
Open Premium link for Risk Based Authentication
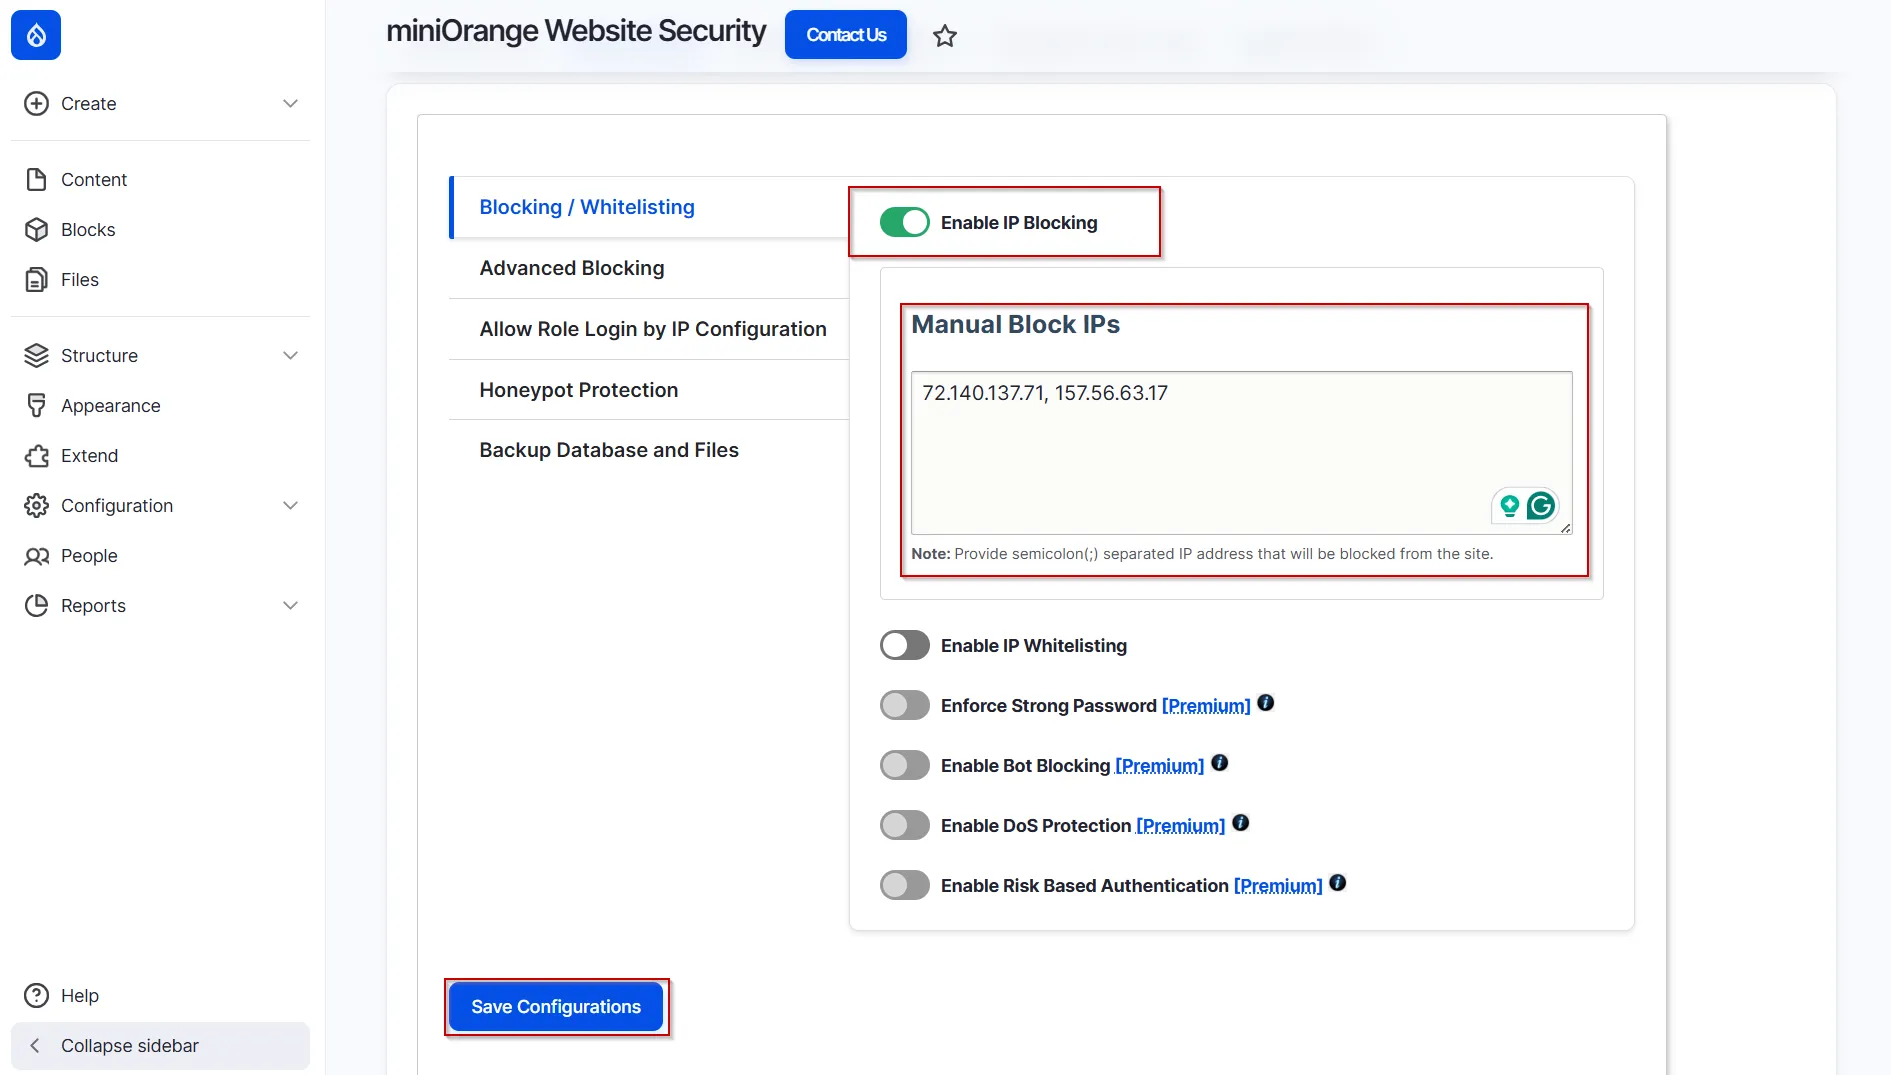[1278, 886]
